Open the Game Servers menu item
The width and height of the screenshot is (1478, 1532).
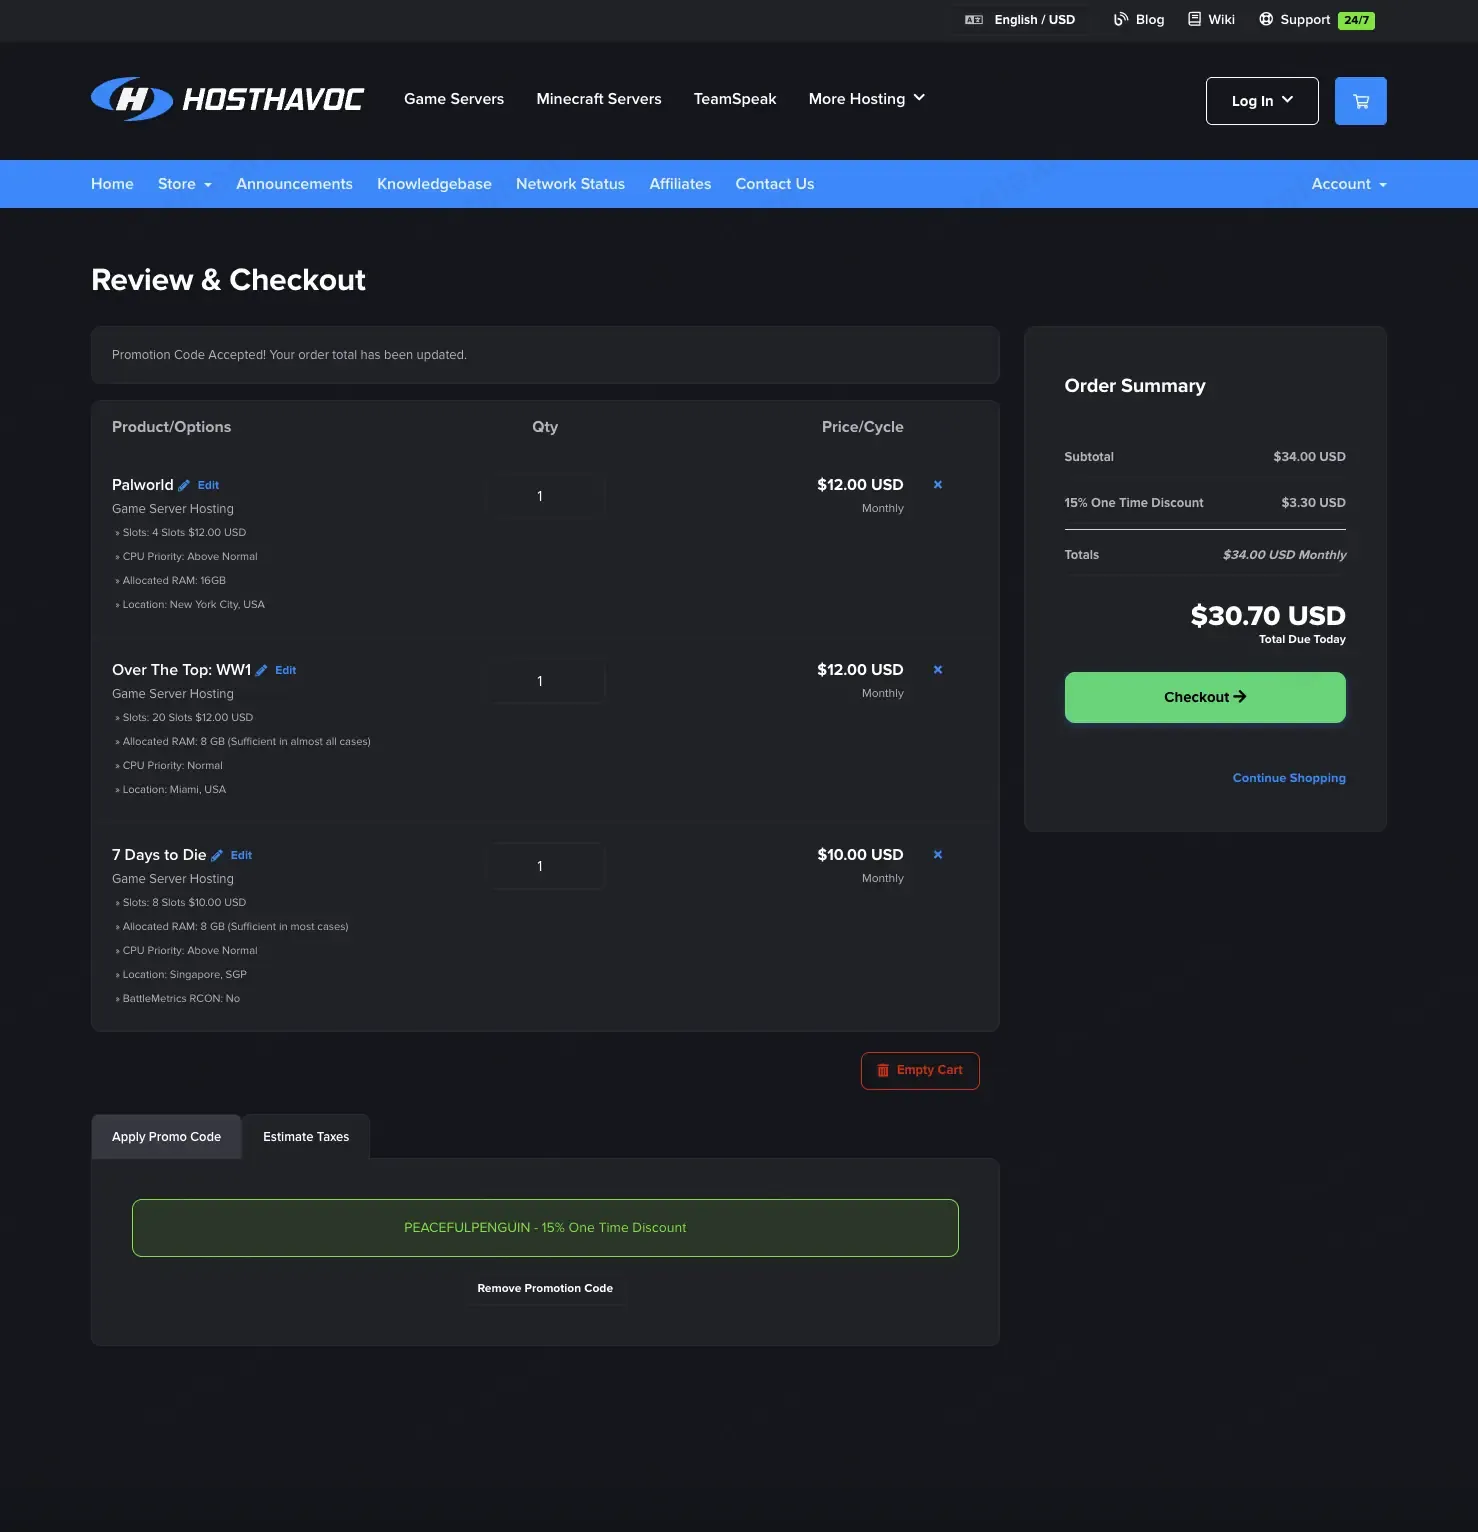click(454, 99)
